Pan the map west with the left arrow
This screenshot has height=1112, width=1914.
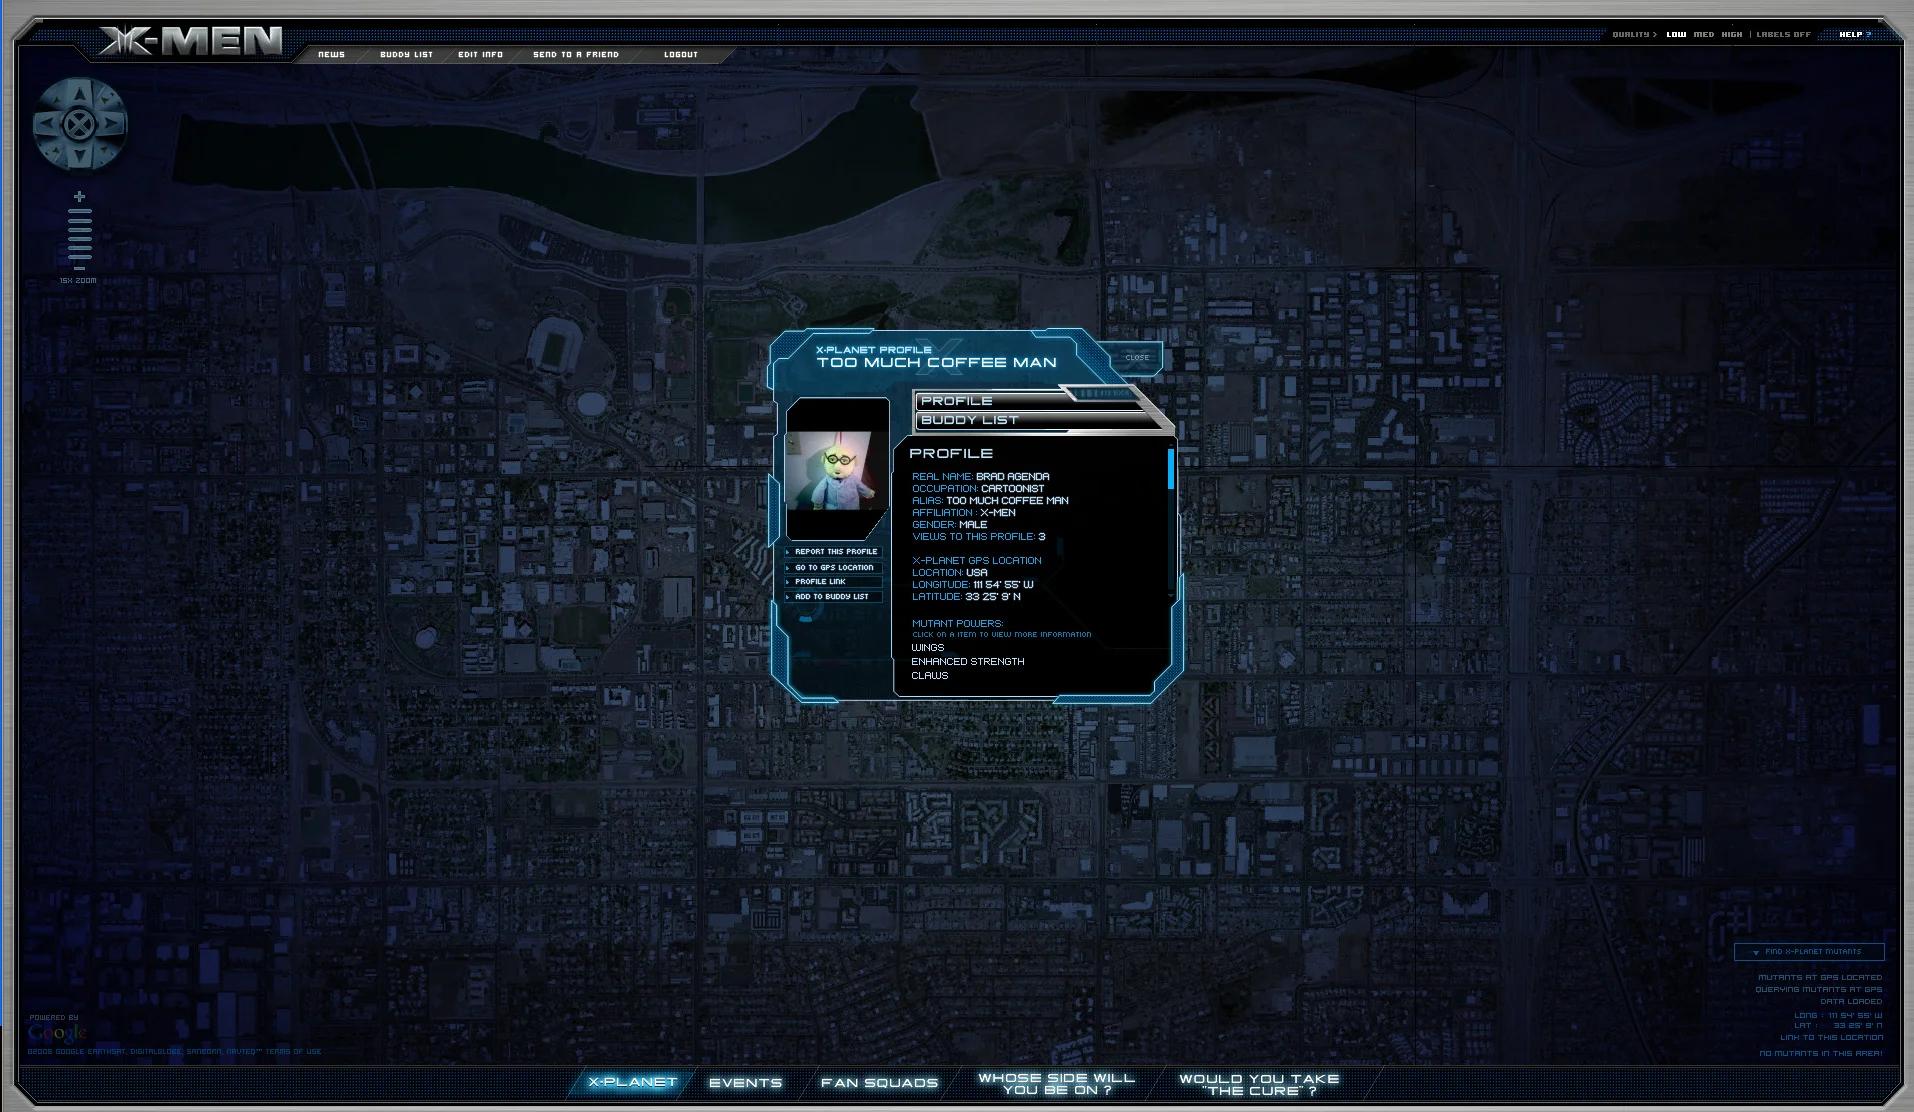click(49, 124)
